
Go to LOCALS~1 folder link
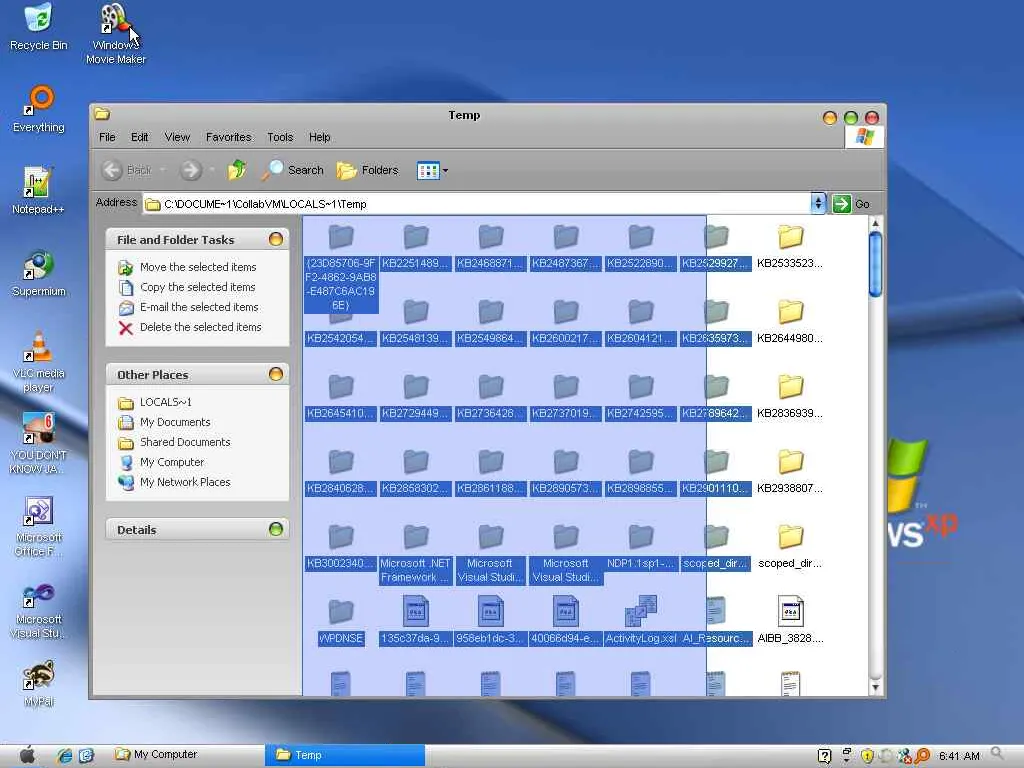(155, 402)
